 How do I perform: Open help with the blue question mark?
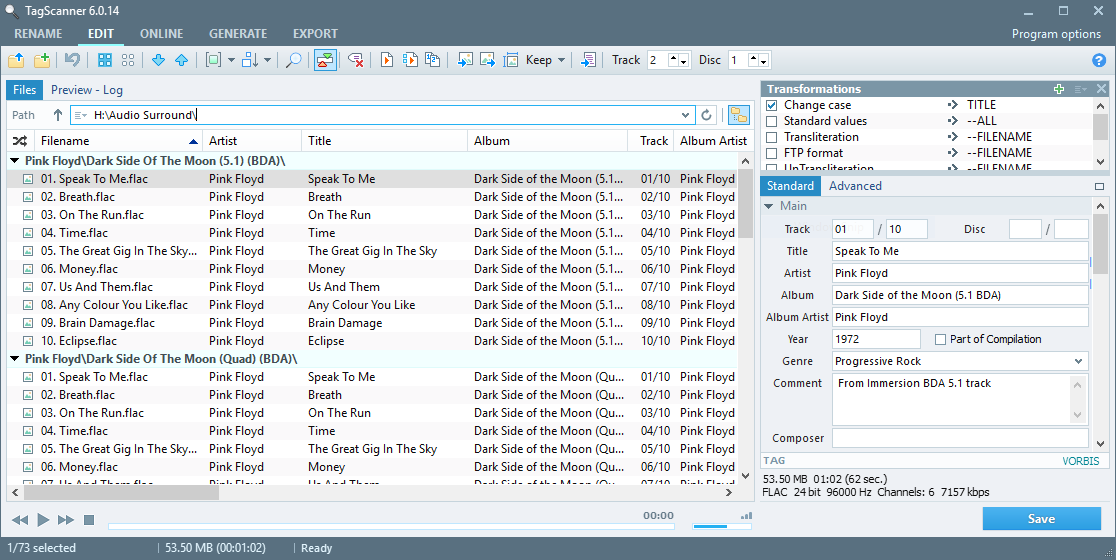tap(1098, 60)
